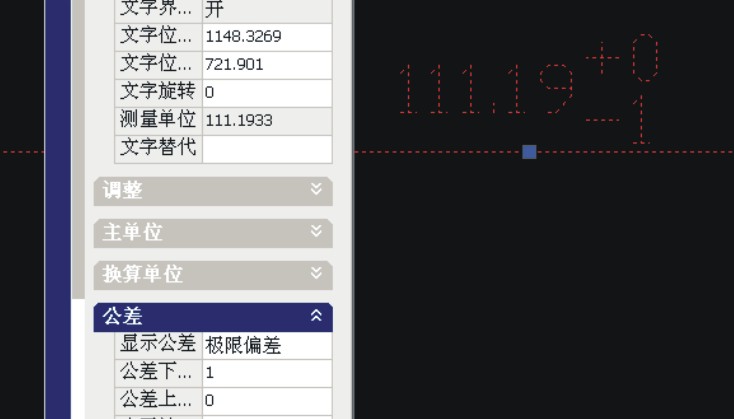Click the 文字替代 property label
This screenshot has width=734, height=419.
pyautogui.click(x=158, y=148)
